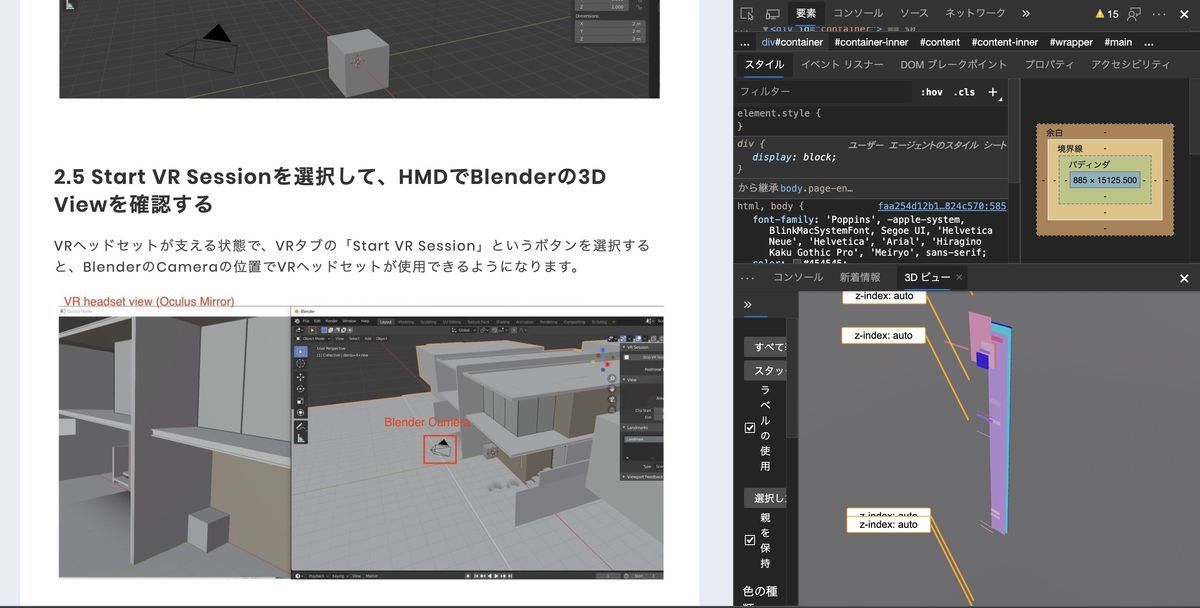1200x608 pixels.
Task: Open the イベント リスナー tab
Action: tap(842, 65)
